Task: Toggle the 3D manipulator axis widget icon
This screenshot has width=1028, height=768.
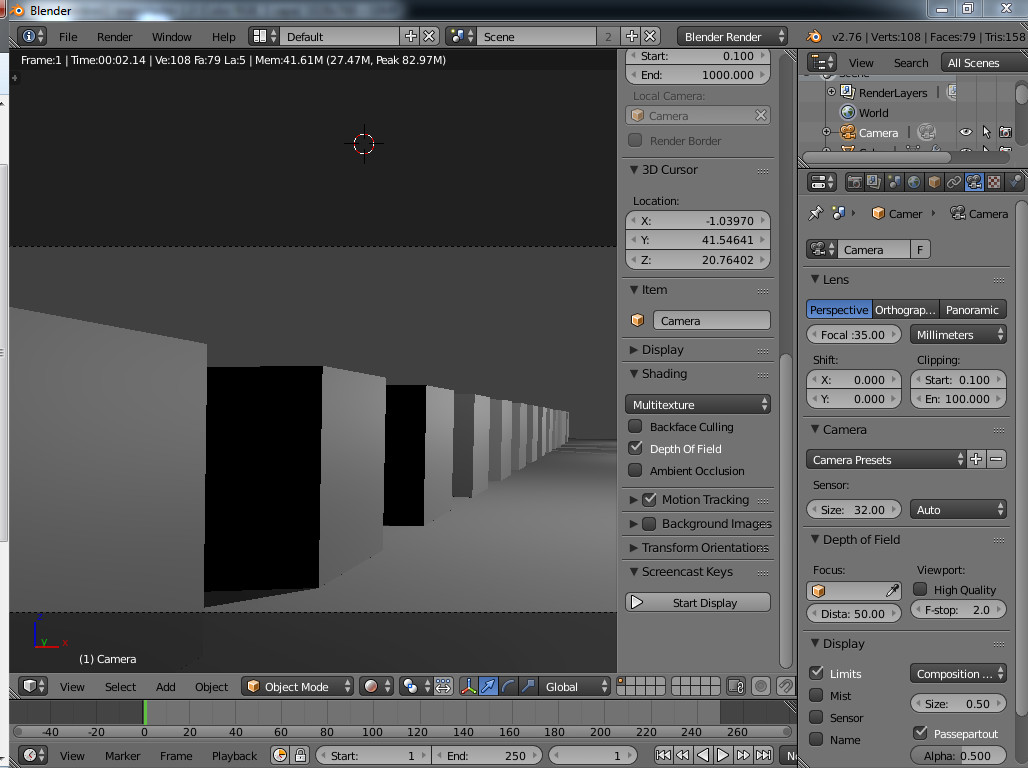Action: point(468,687)
